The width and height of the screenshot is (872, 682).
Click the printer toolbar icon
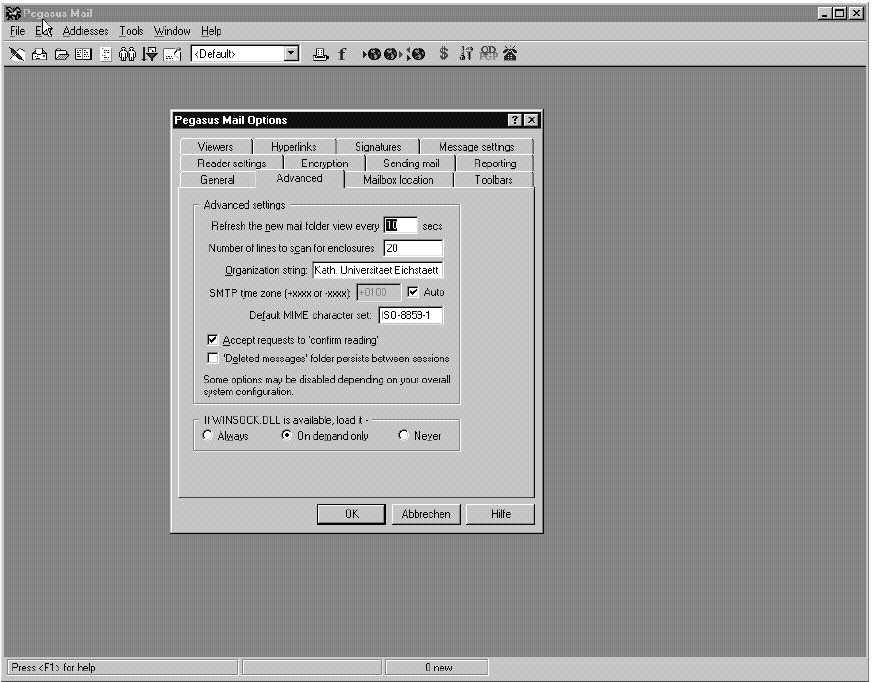point(320,54)
